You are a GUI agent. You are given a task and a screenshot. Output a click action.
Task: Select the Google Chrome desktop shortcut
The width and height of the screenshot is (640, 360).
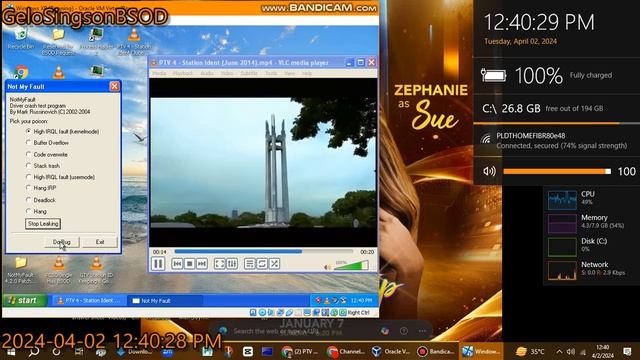coord(21,72)
